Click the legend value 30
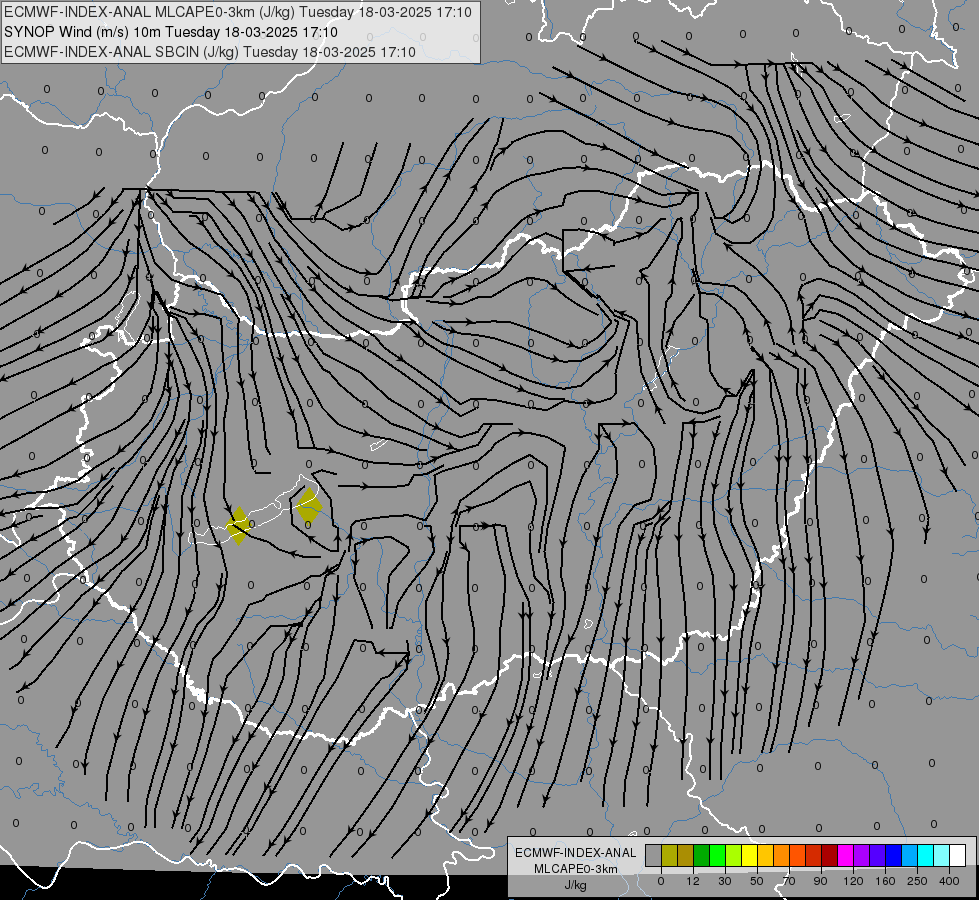This screenshot has height=900, width=979. 725,881
